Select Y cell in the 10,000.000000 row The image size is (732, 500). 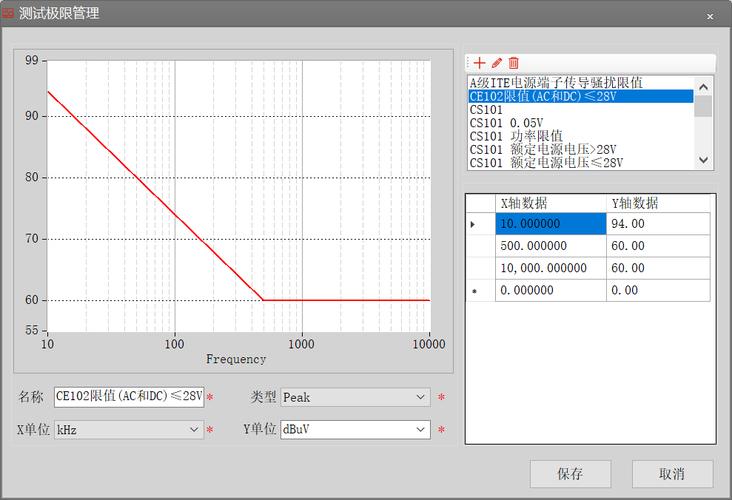tap(658, 268)
